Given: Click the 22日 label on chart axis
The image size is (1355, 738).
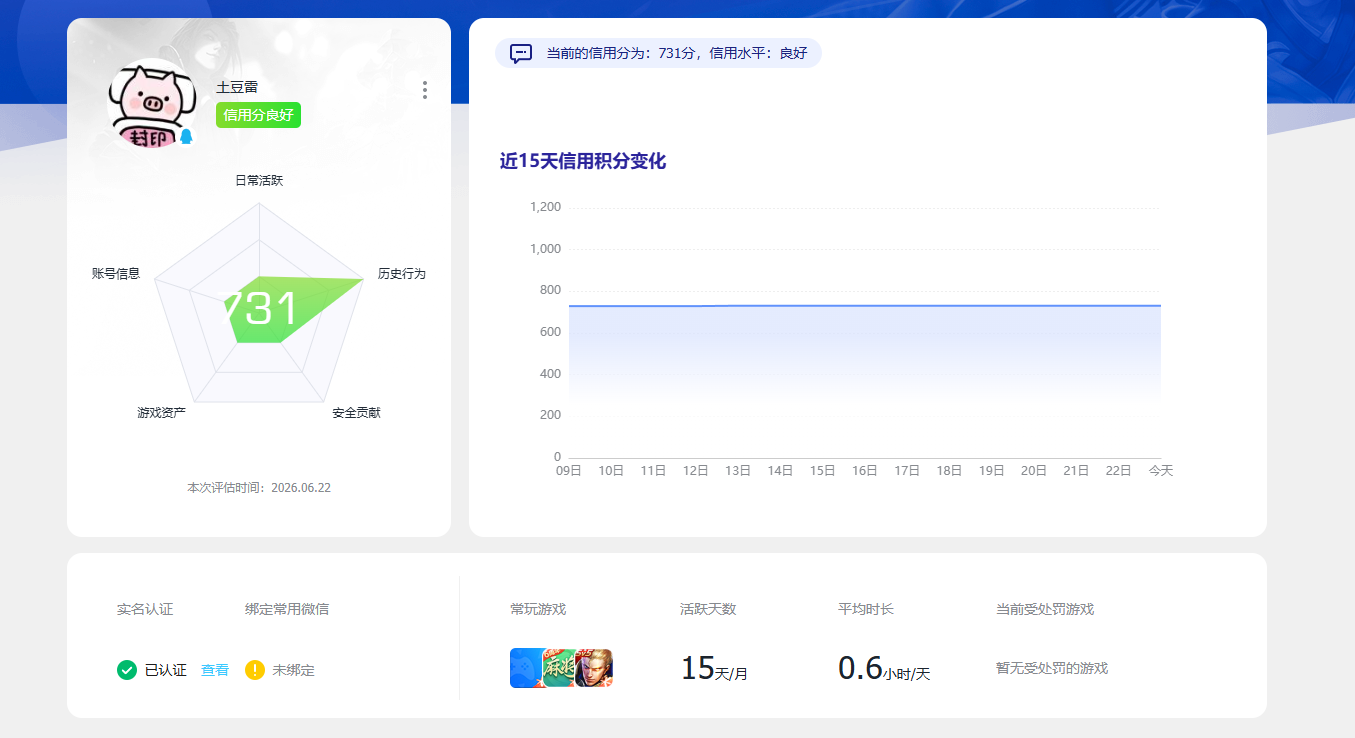Looking at the screenshot, I should click(x=1118, y=471).
